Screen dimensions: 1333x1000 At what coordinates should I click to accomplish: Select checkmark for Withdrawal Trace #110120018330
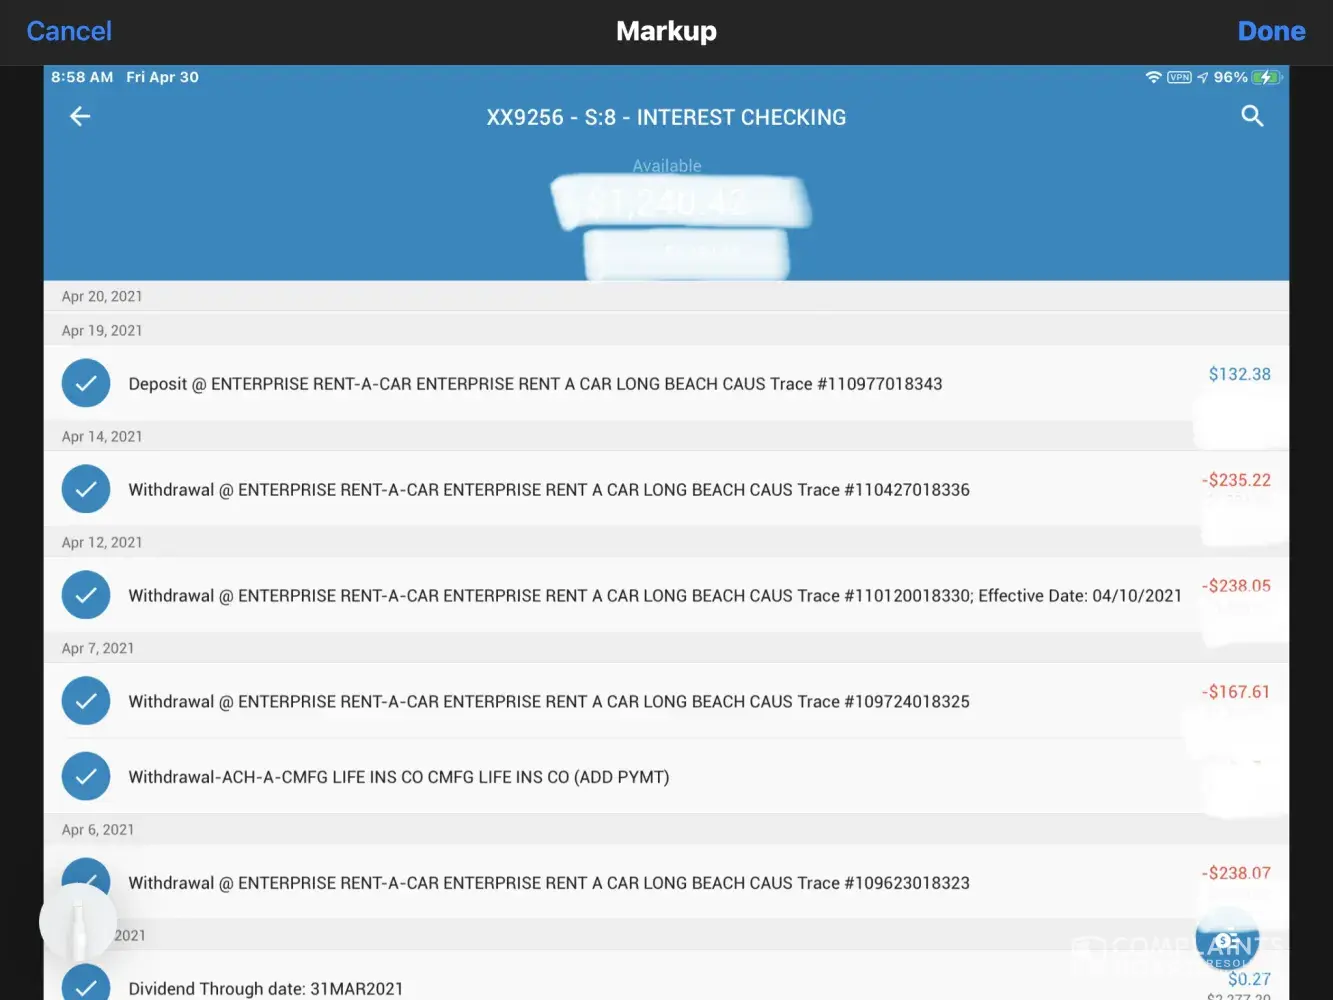click(x=86, y=595)
